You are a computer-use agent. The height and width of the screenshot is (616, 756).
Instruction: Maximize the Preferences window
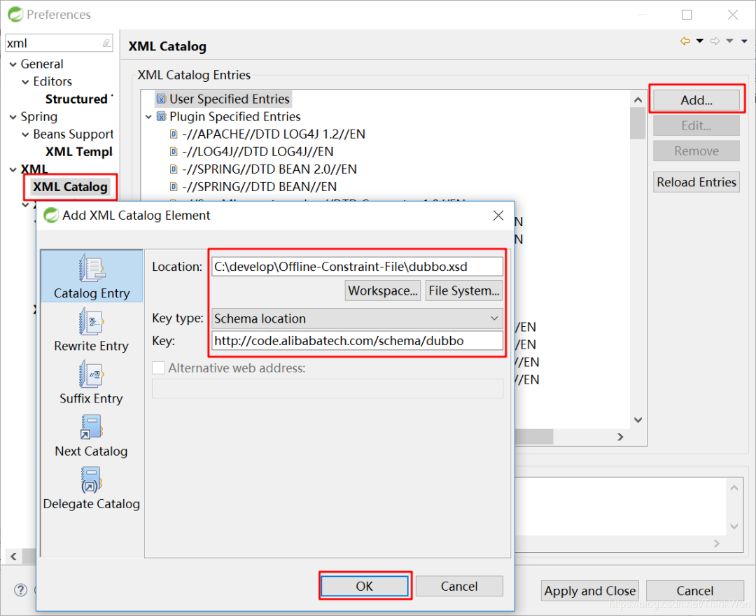(x=687, y=15)
